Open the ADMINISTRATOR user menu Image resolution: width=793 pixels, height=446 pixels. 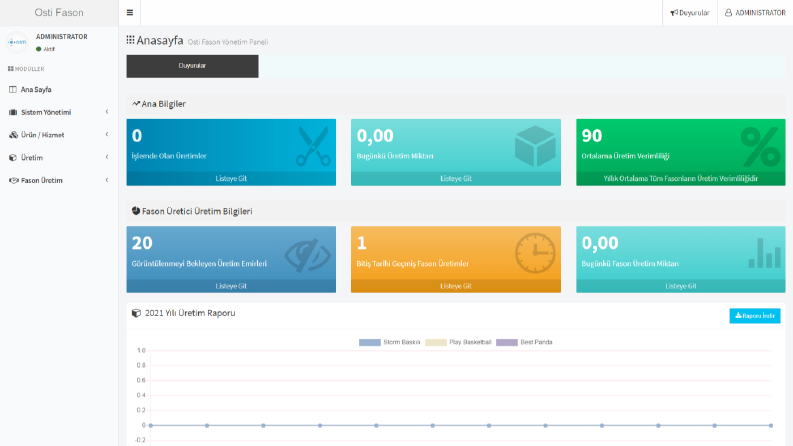755,13
